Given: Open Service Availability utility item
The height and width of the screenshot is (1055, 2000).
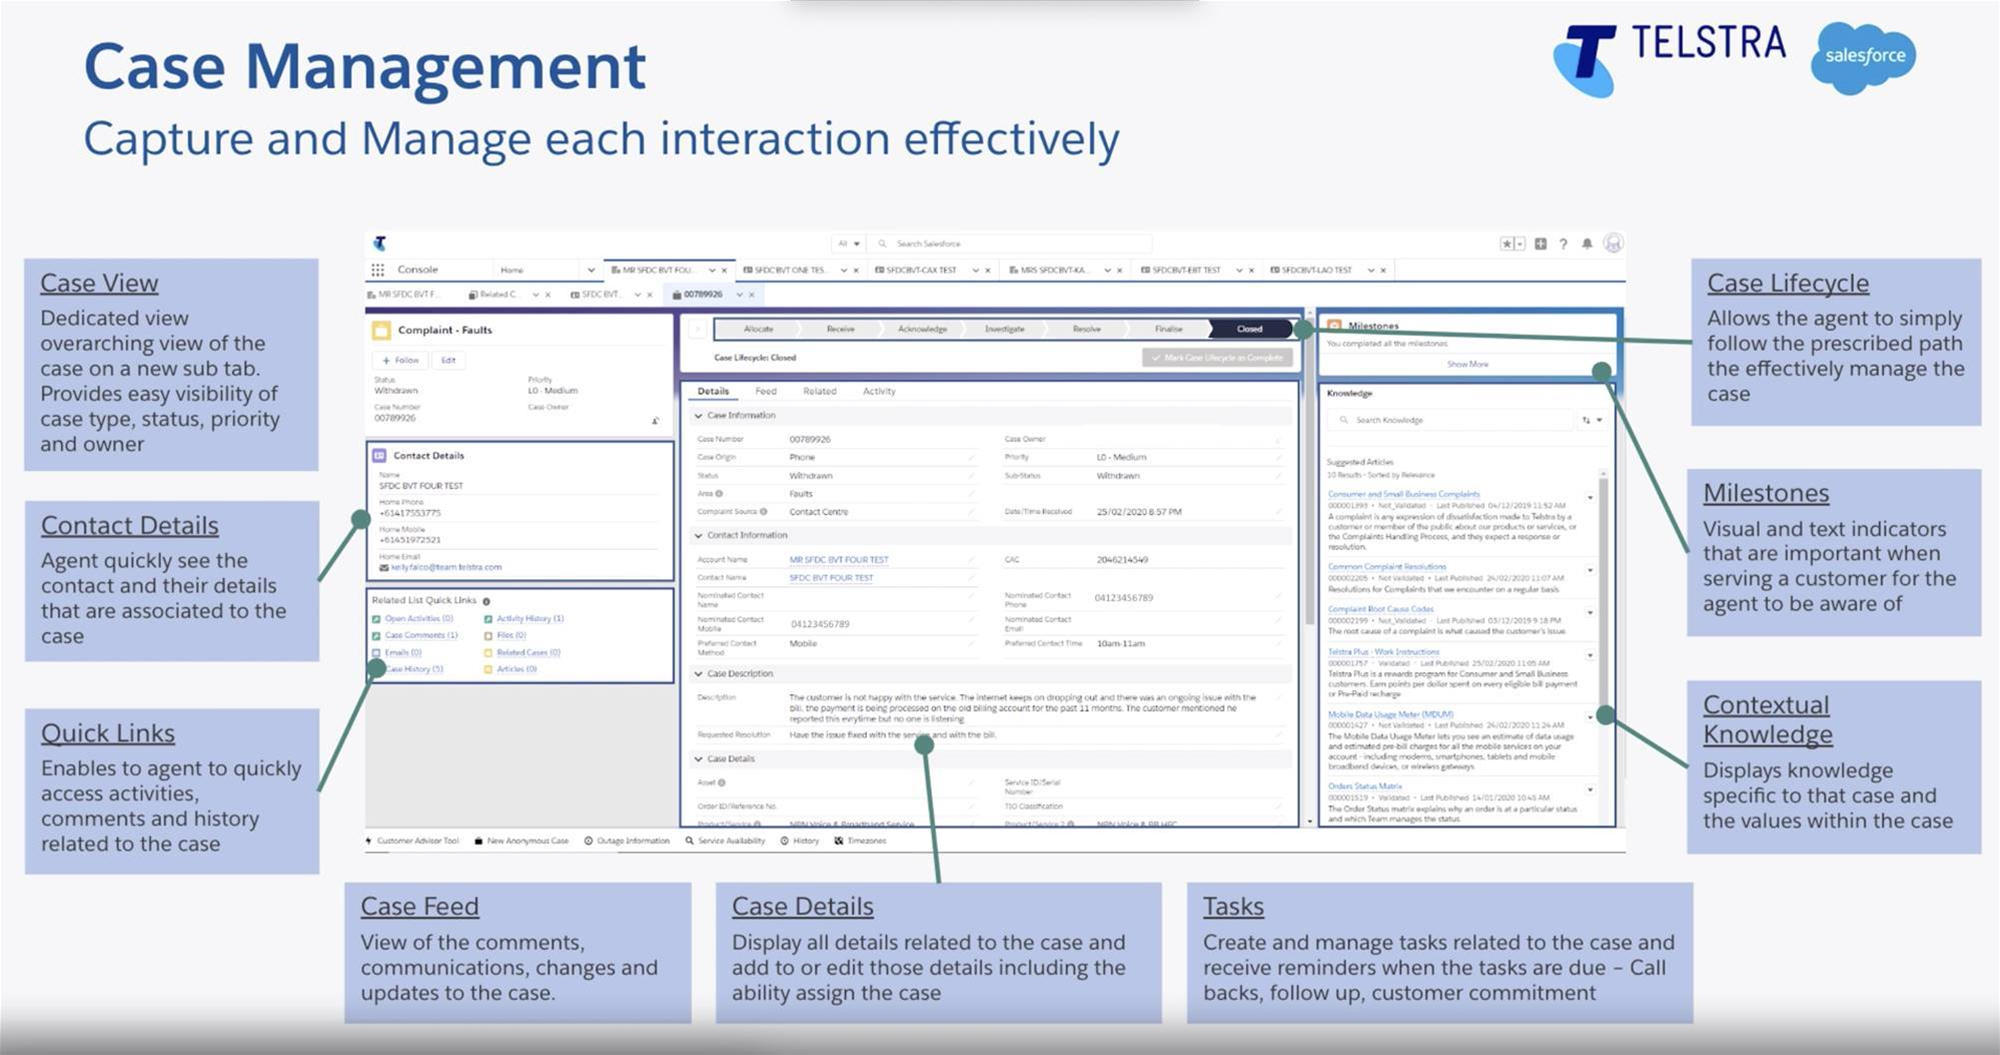Looking at the screenshot, I should click(726, 841).
